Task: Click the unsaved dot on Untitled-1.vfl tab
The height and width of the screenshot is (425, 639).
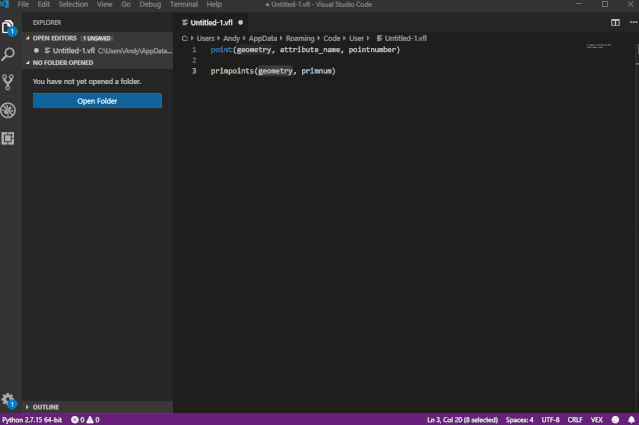Action: coord(240,23)
